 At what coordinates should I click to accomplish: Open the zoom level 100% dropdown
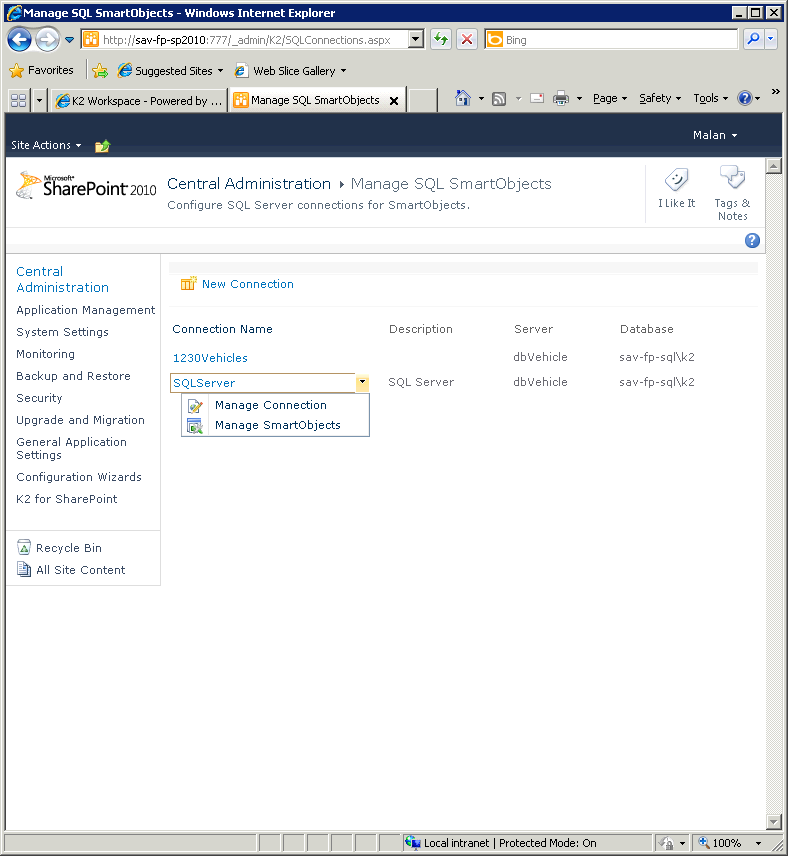pyautogui.click(x=759, y=843)
